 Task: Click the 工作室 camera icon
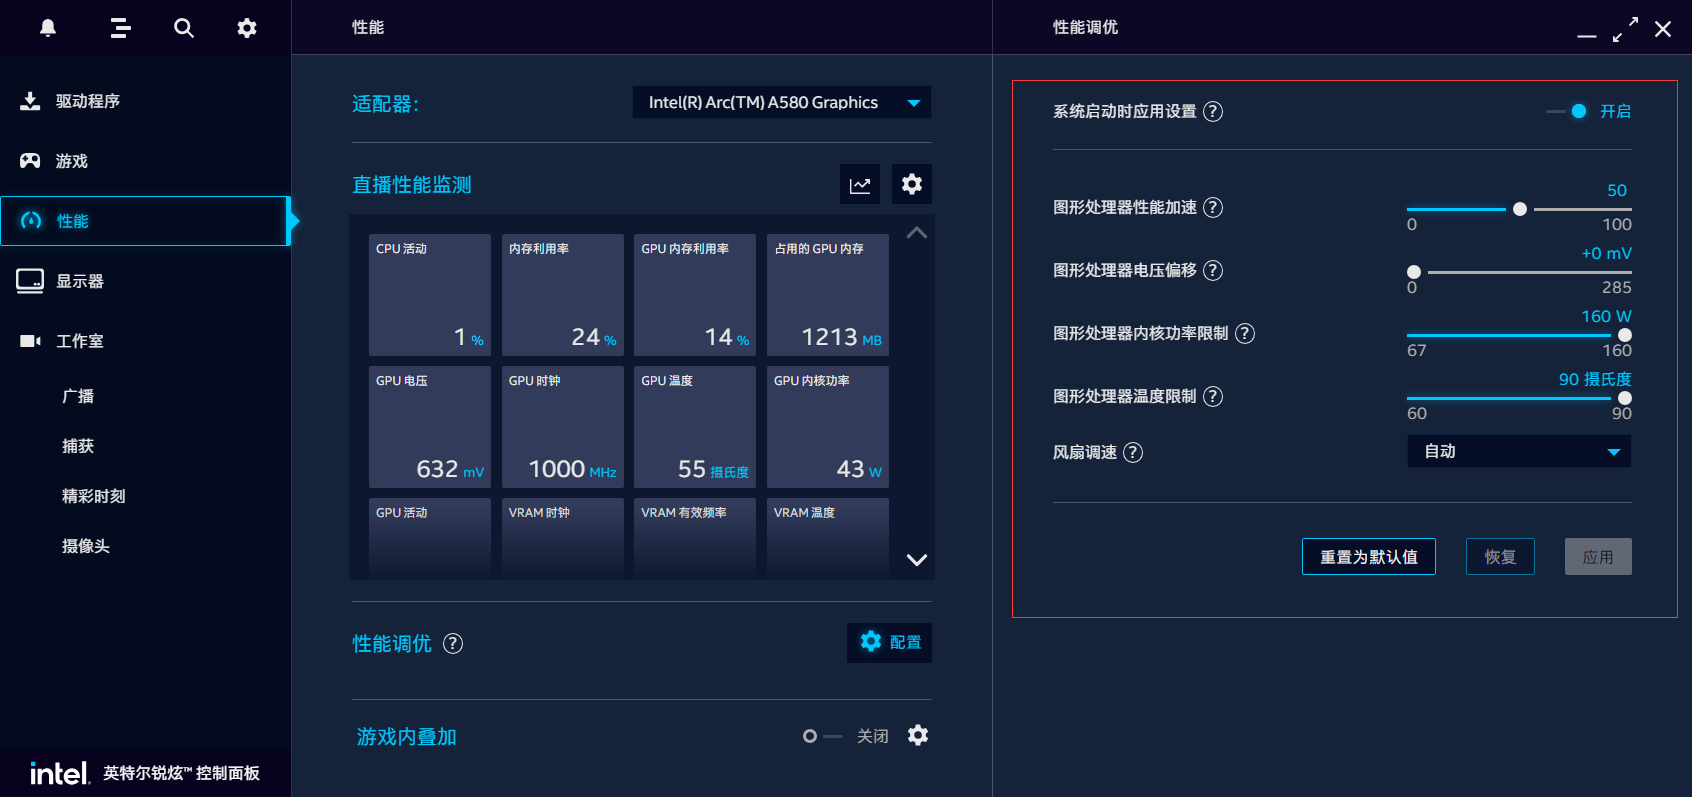coord(30,341)
